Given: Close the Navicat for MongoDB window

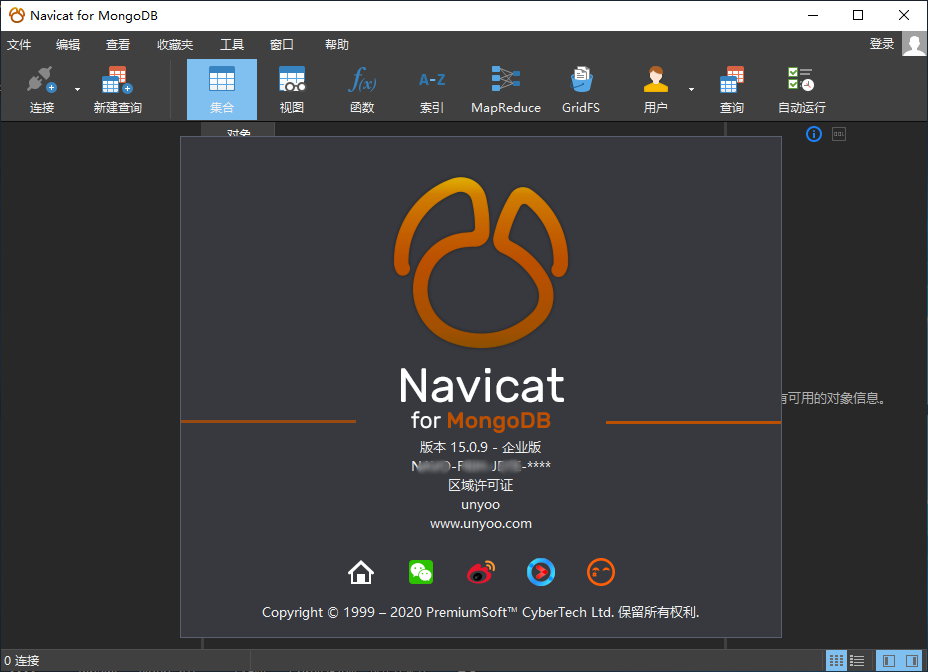Looking at the screenshot, I should 904,15.
